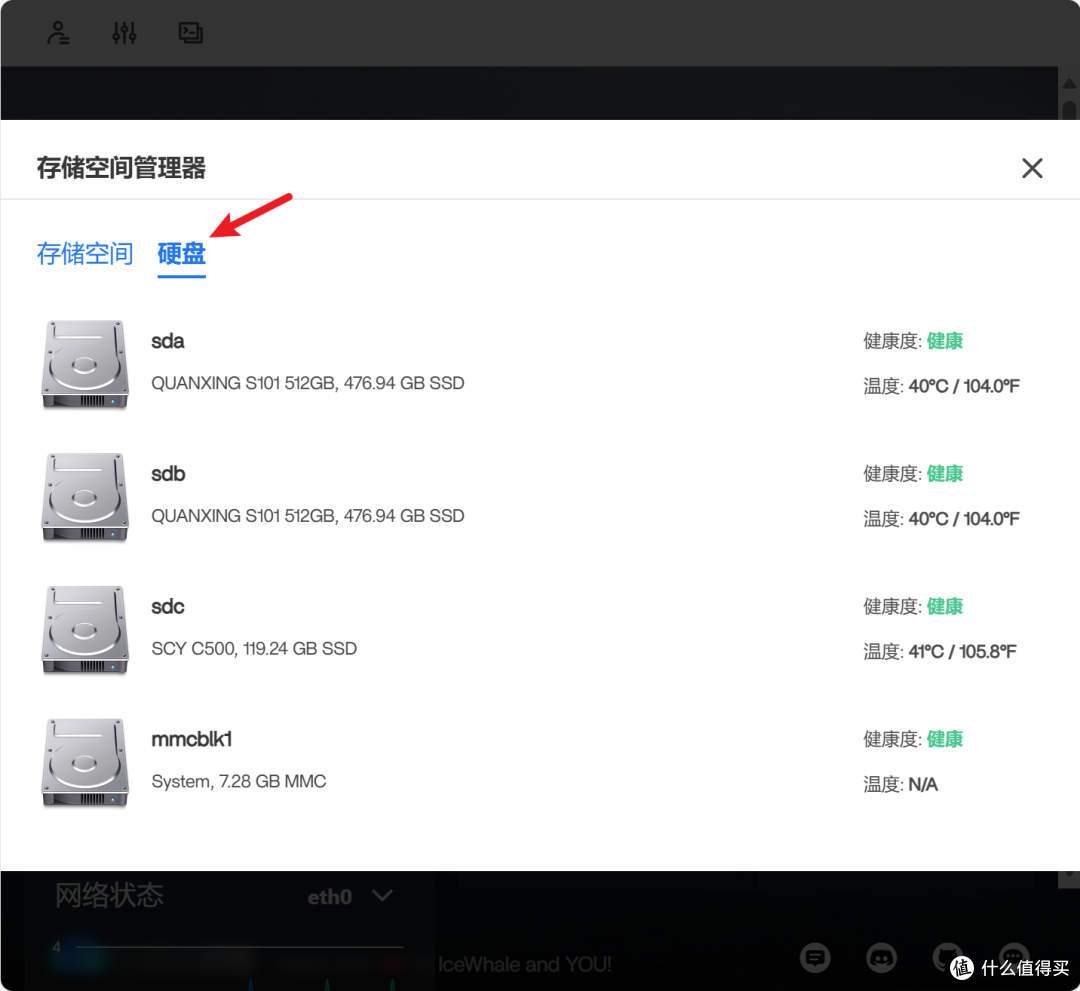Click the scrollbar up arrow
Image resolution: width=1080 pixels, height=991 pixels.
tap(1068, 83)
